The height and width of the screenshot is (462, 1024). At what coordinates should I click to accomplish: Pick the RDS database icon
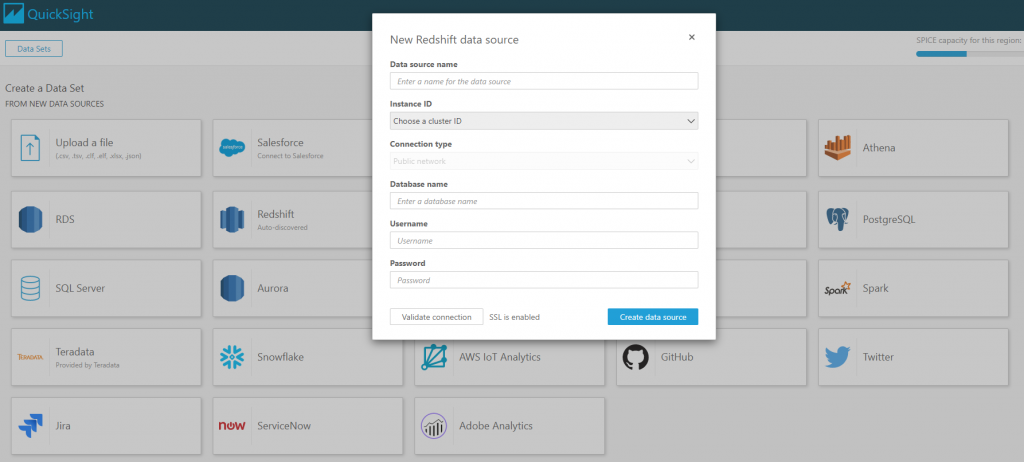point(31,220)
